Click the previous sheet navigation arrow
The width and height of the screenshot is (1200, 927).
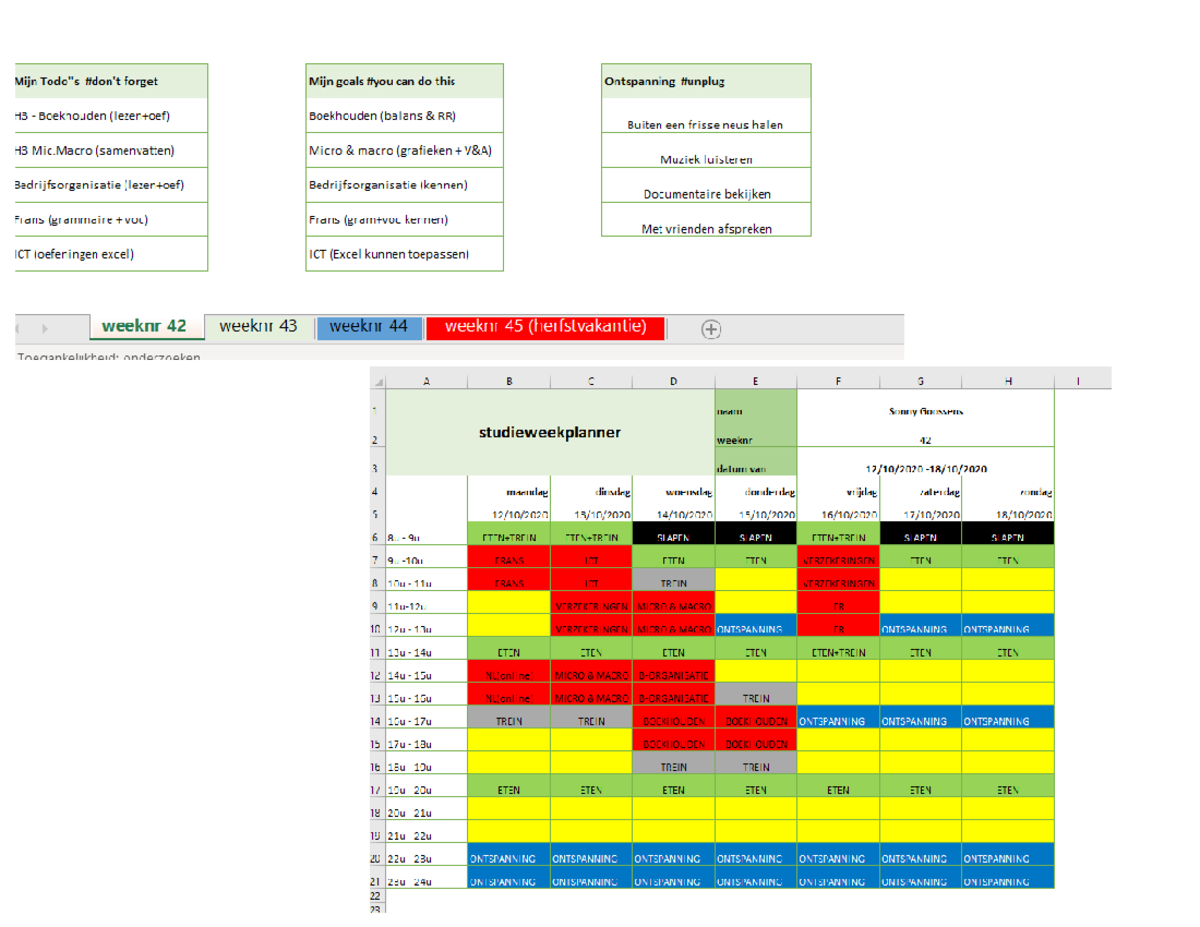click(18, 327)
